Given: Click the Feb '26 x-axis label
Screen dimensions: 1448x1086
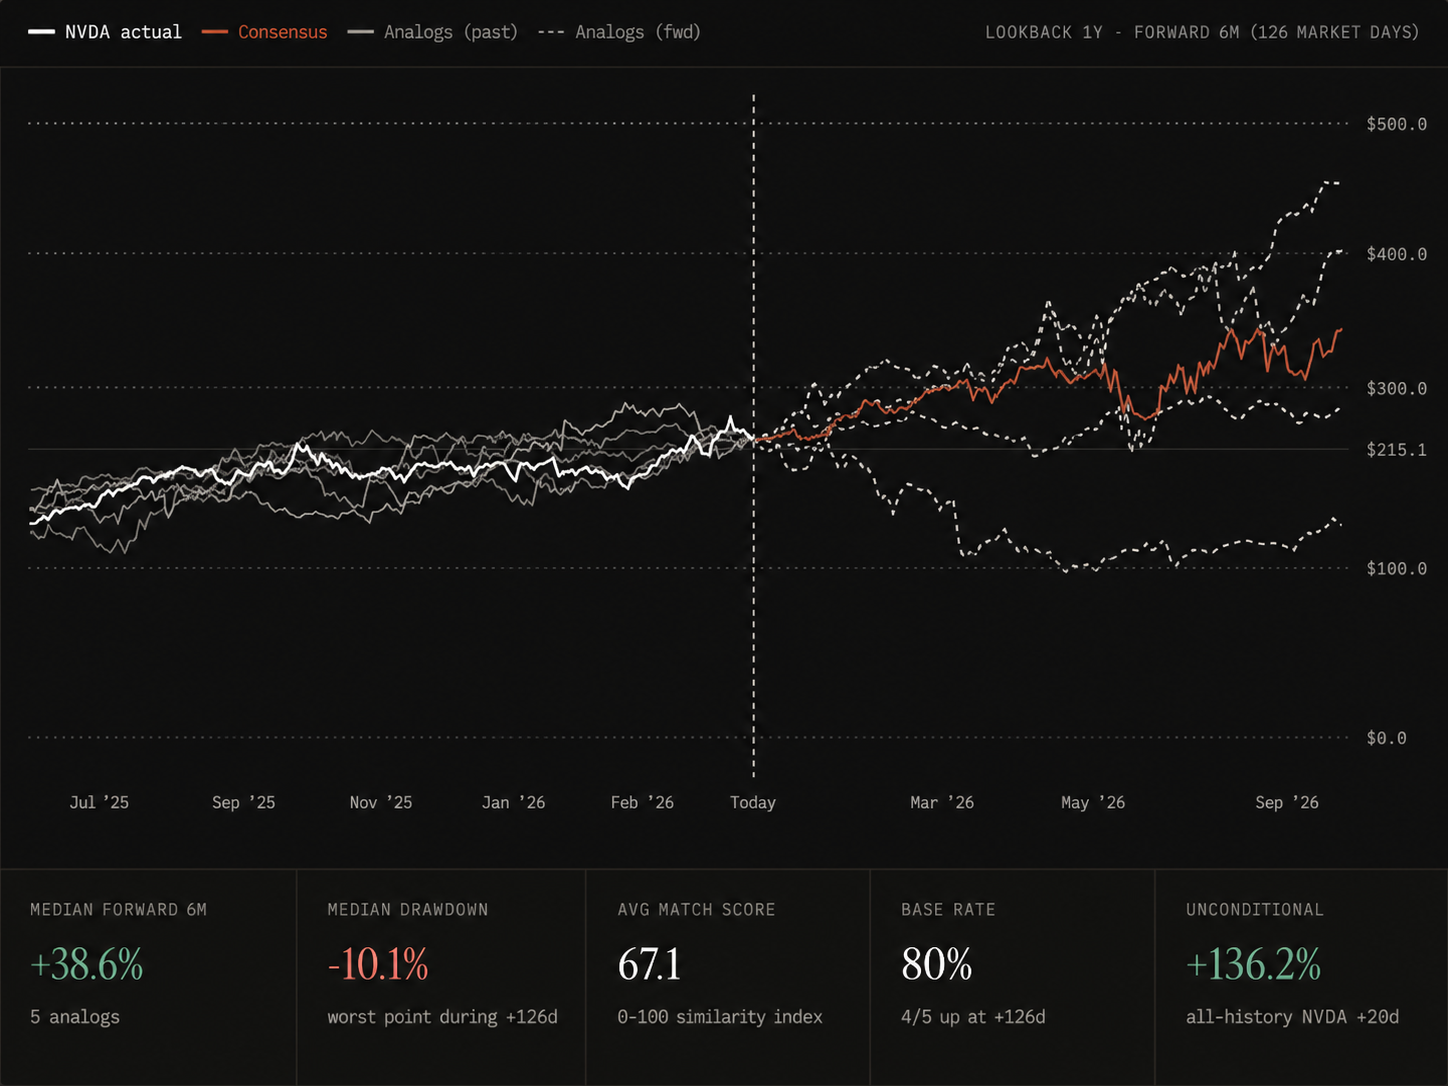Looking at the screenshot, I should click(x=642, y=802).
